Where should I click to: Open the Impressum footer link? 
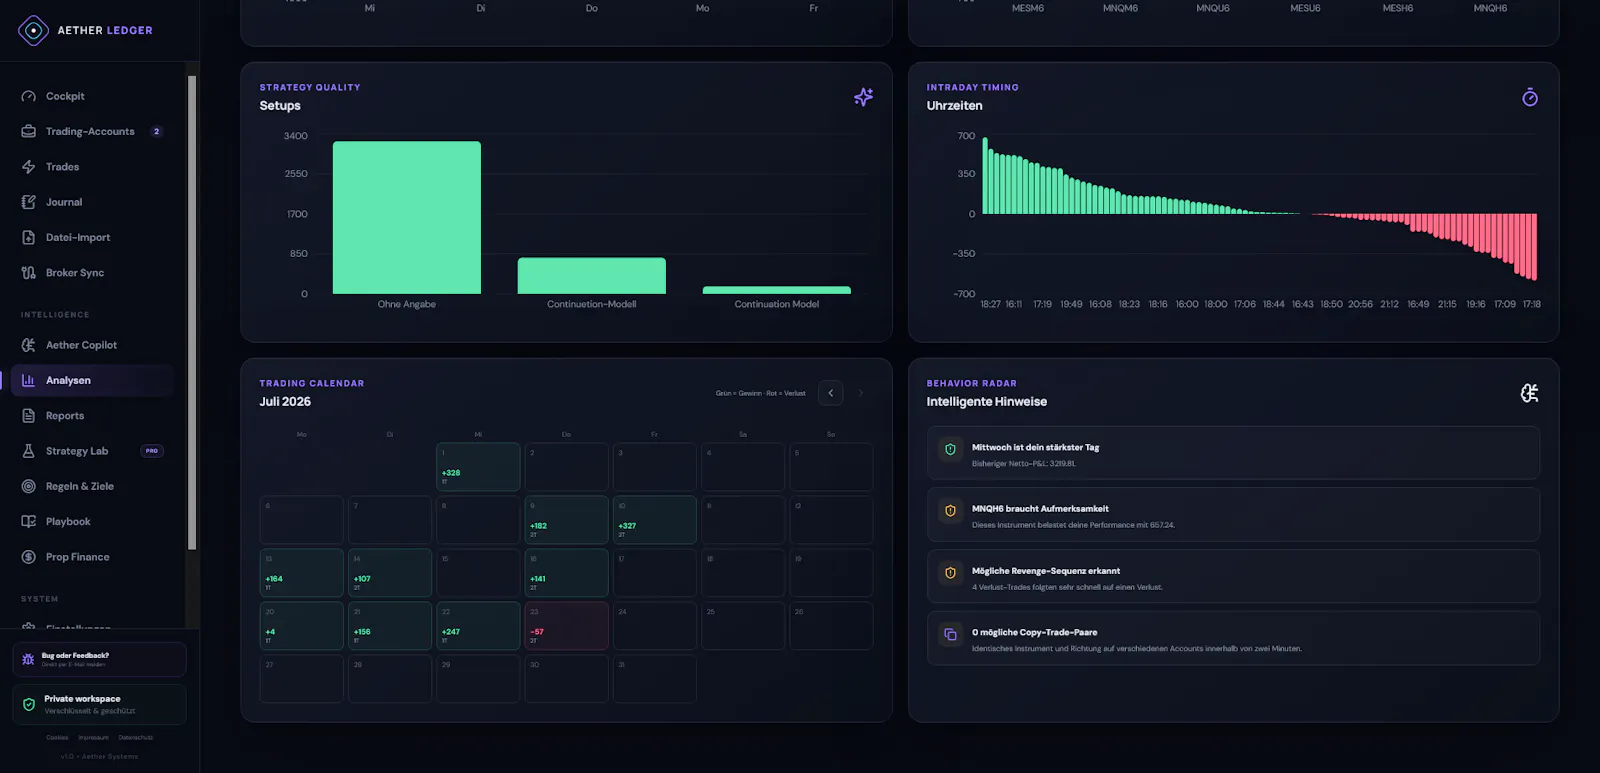(94, 738)
